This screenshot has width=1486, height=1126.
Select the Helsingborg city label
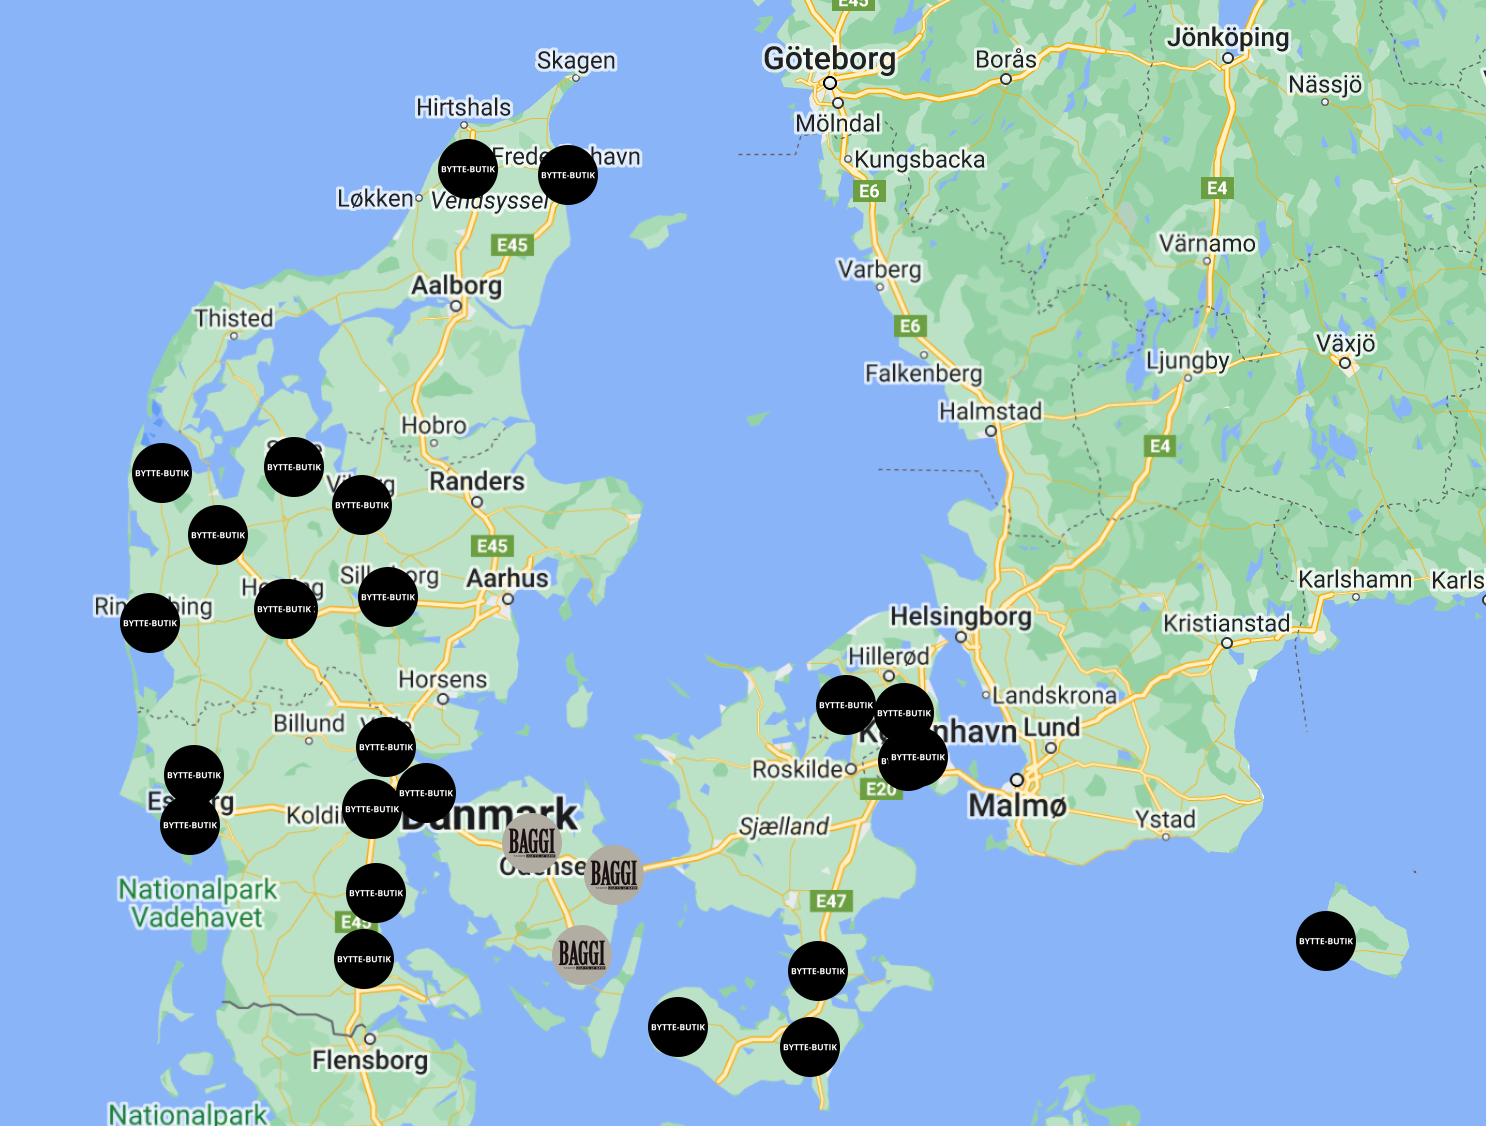pos(960,616)
